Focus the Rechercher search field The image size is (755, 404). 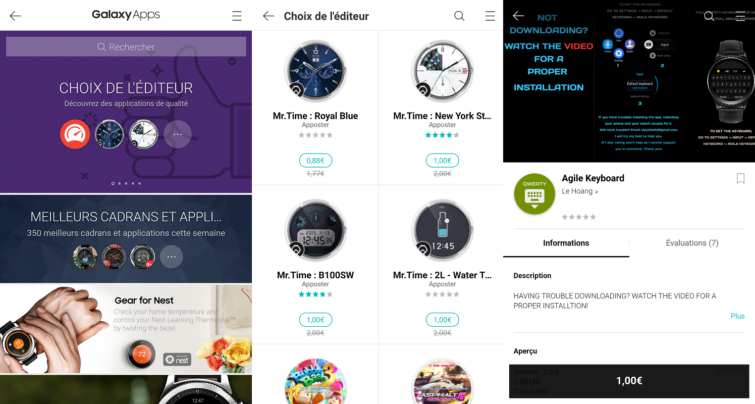pyautogui.click(x=126, y=47)
